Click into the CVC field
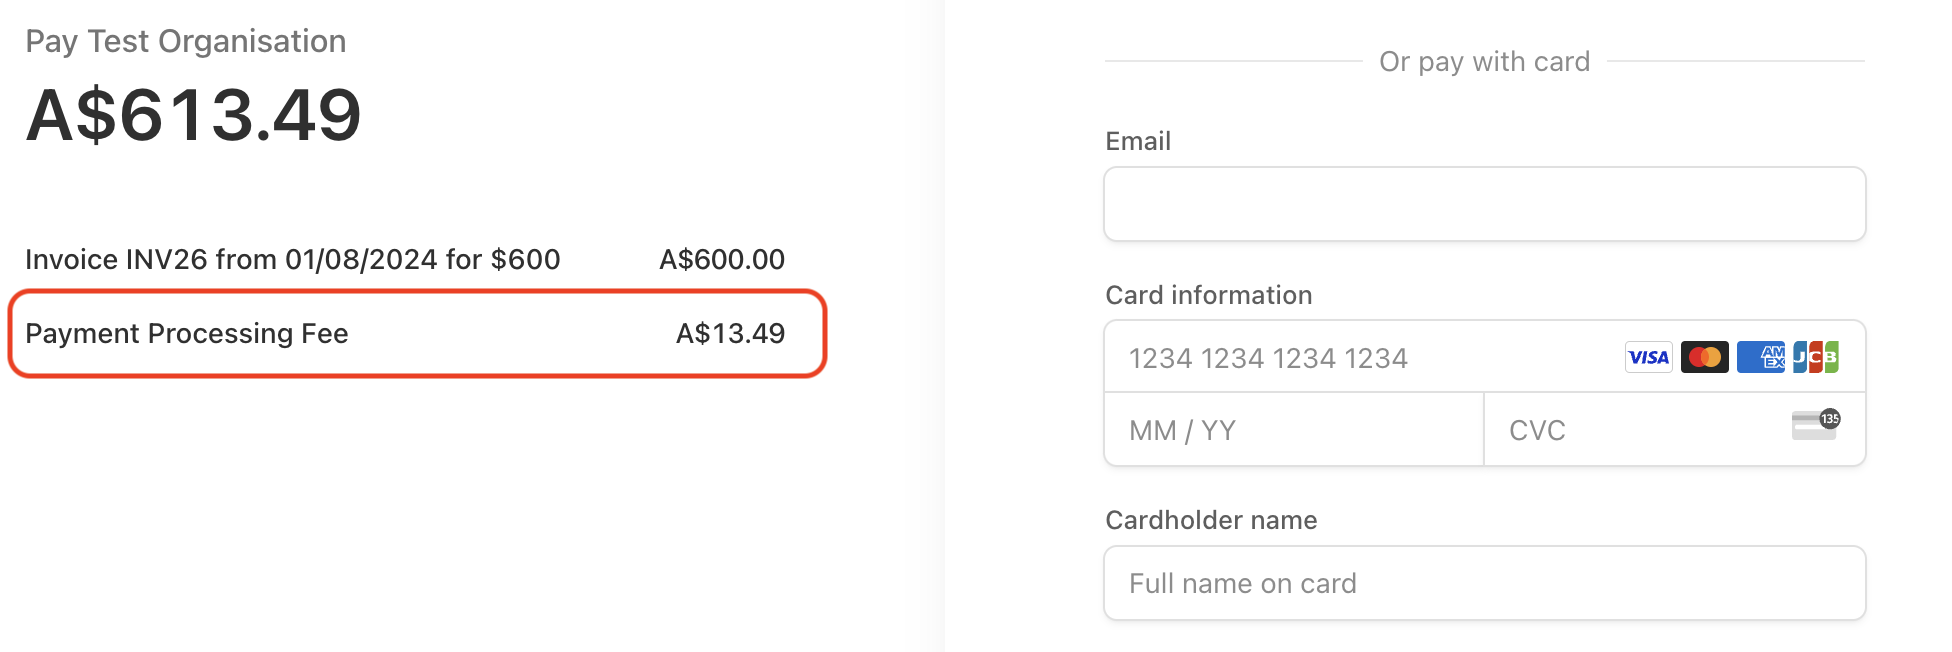Image resolution: width=1952 pixels, height=652 pixels. pyautogui.click(x=1630, y=430)
